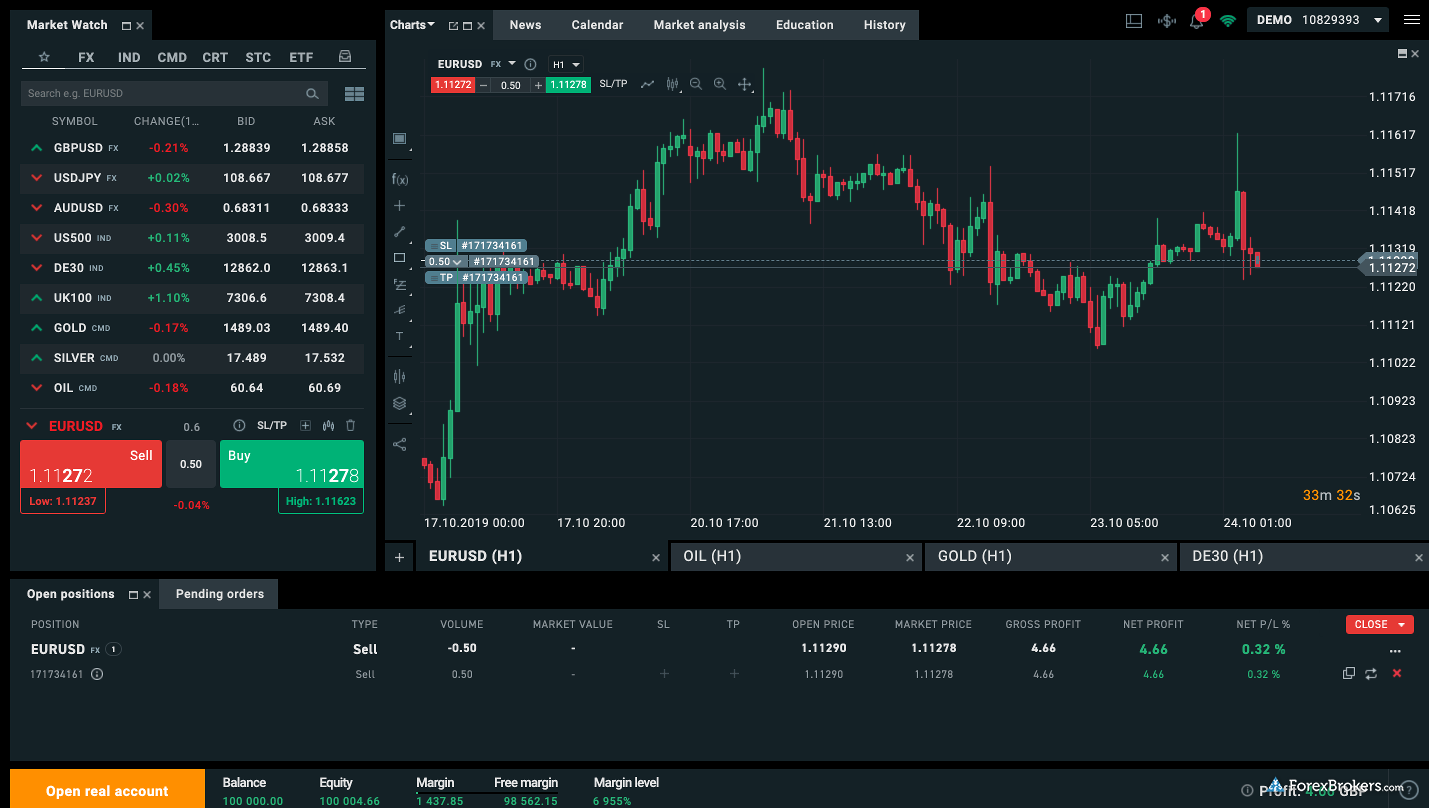Click the deposit dollar icon in the top bar
The width and height of the screenshot is (1429, 808).
1166,20
